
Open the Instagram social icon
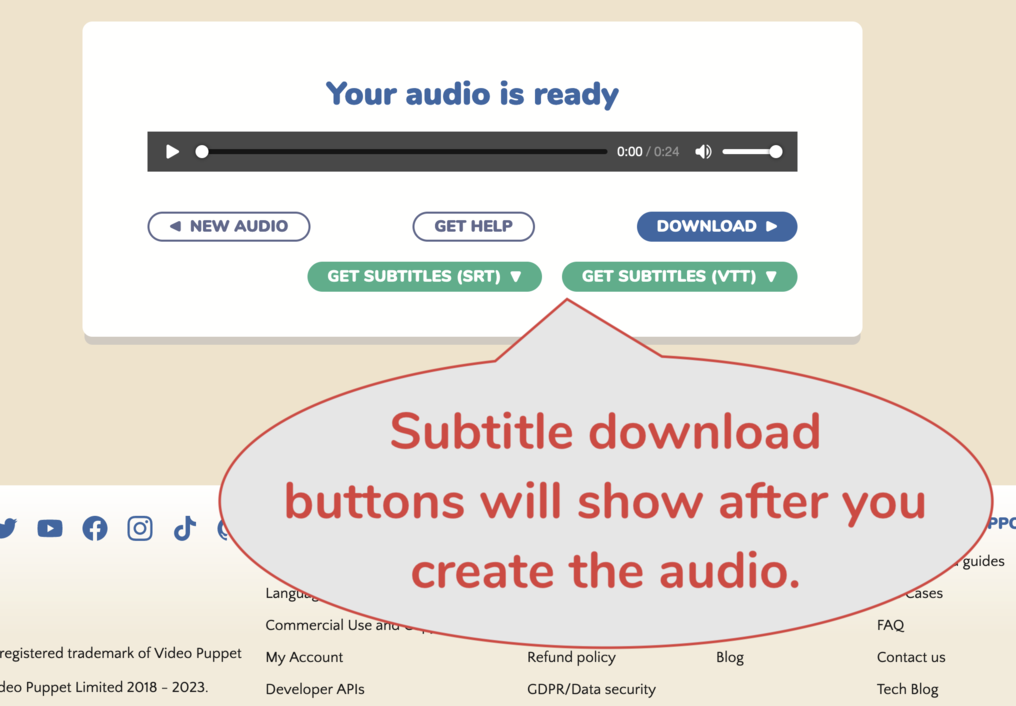coord(140,529)
